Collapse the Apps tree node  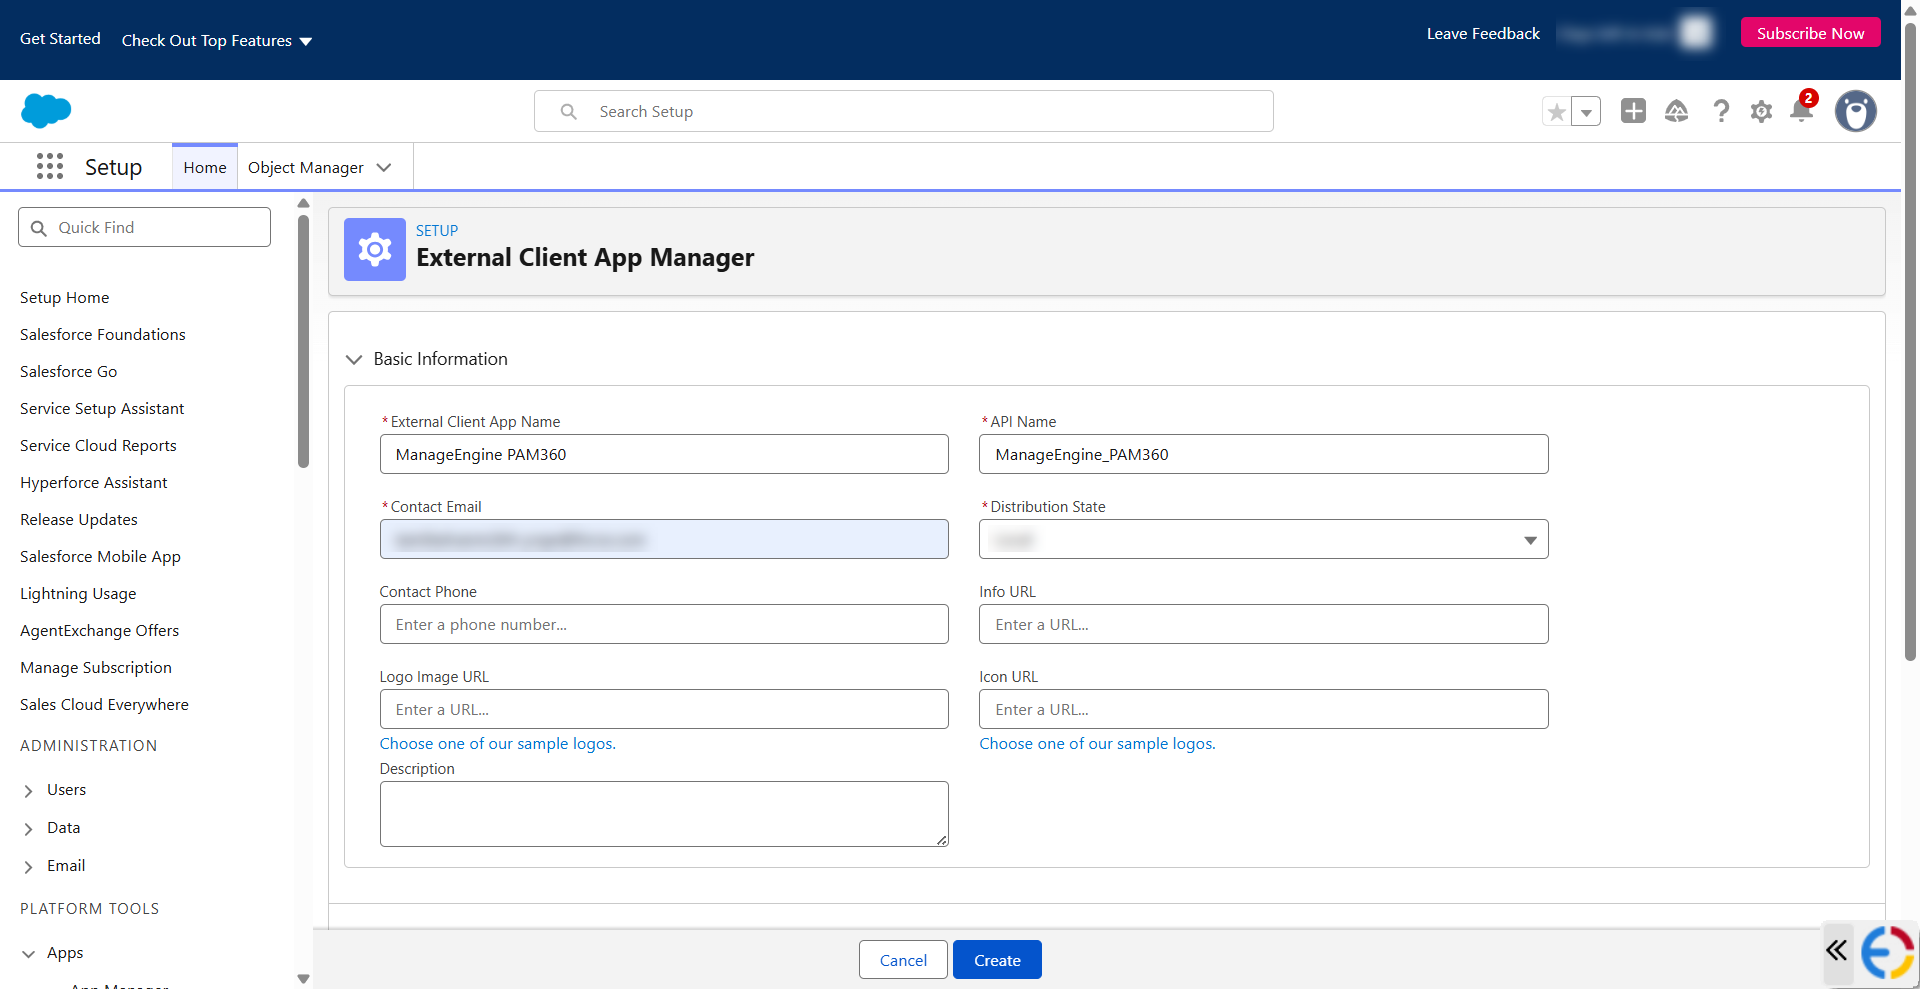pos(28,954)
